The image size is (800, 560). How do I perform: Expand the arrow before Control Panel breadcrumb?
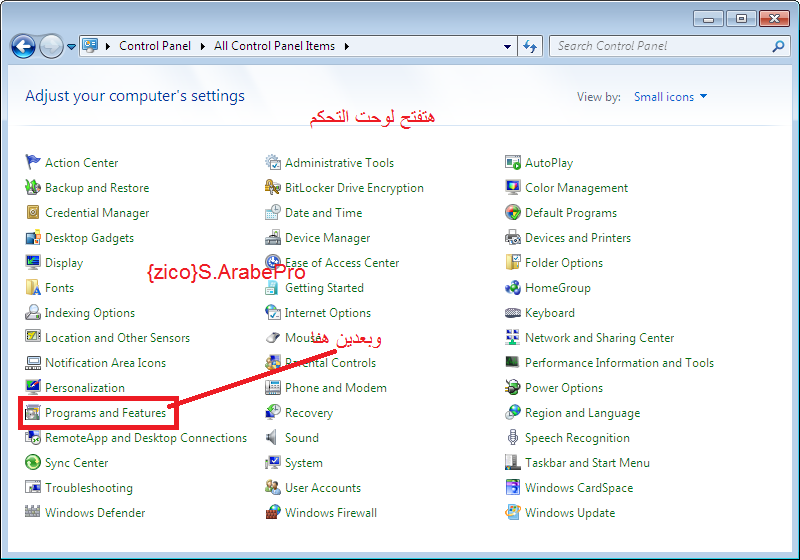point(108,46)
